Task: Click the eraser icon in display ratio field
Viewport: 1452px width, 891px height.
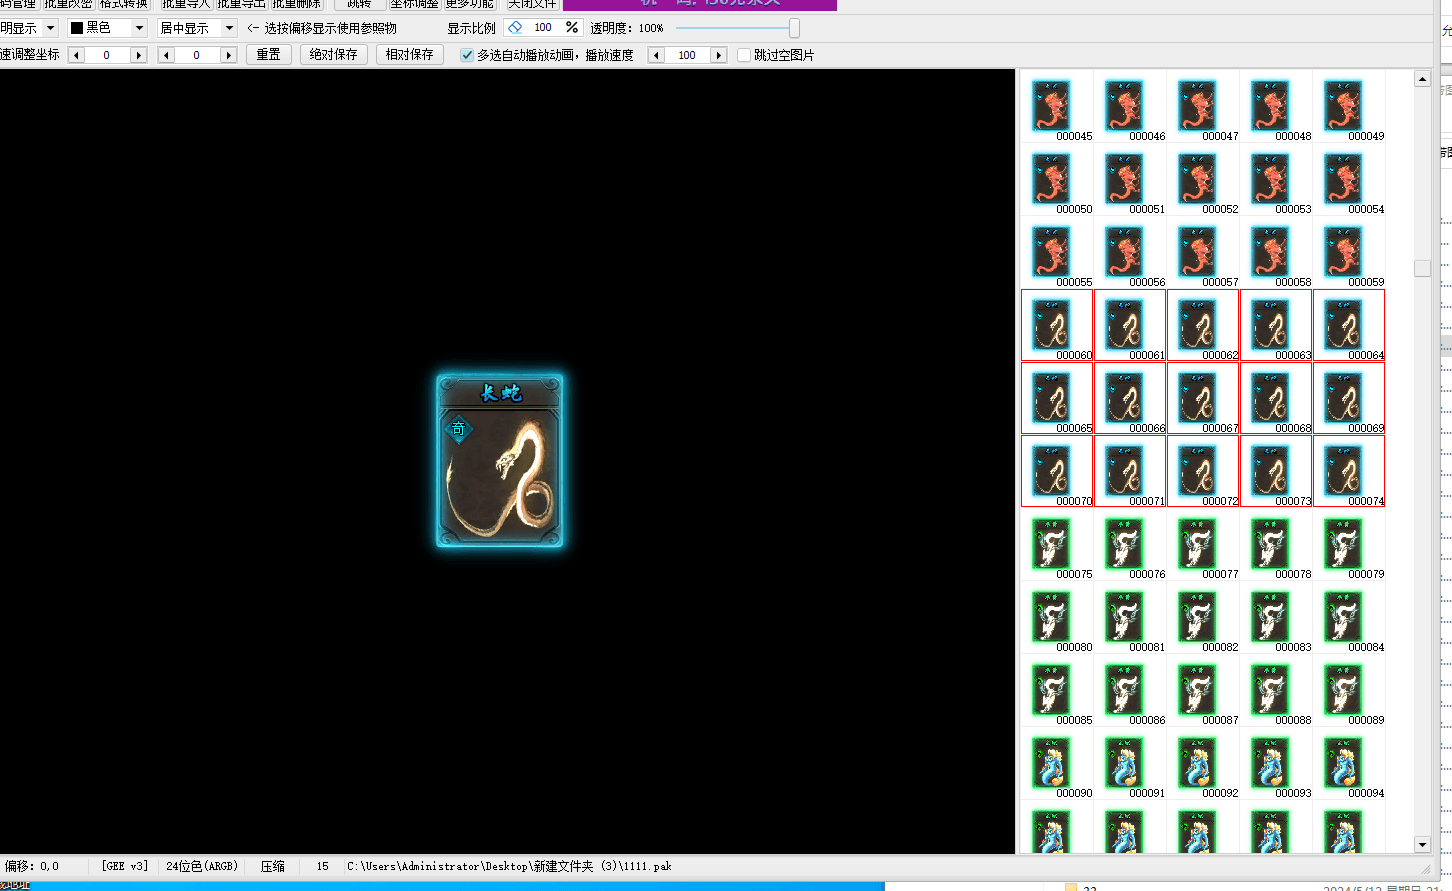Action: coord(515,27)
